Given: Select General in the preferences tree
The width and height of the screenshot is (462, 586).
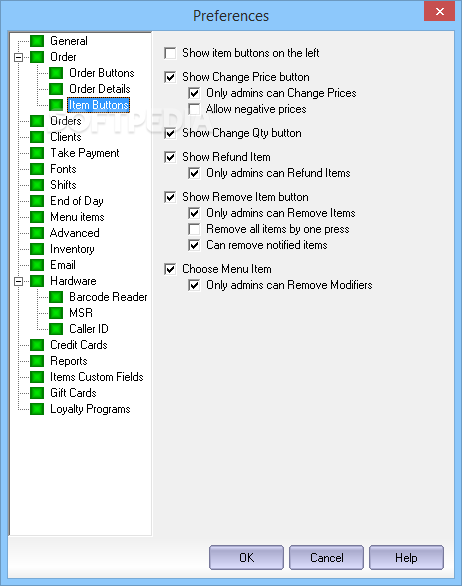Looking at the screenshot, I should click(69, 41).
